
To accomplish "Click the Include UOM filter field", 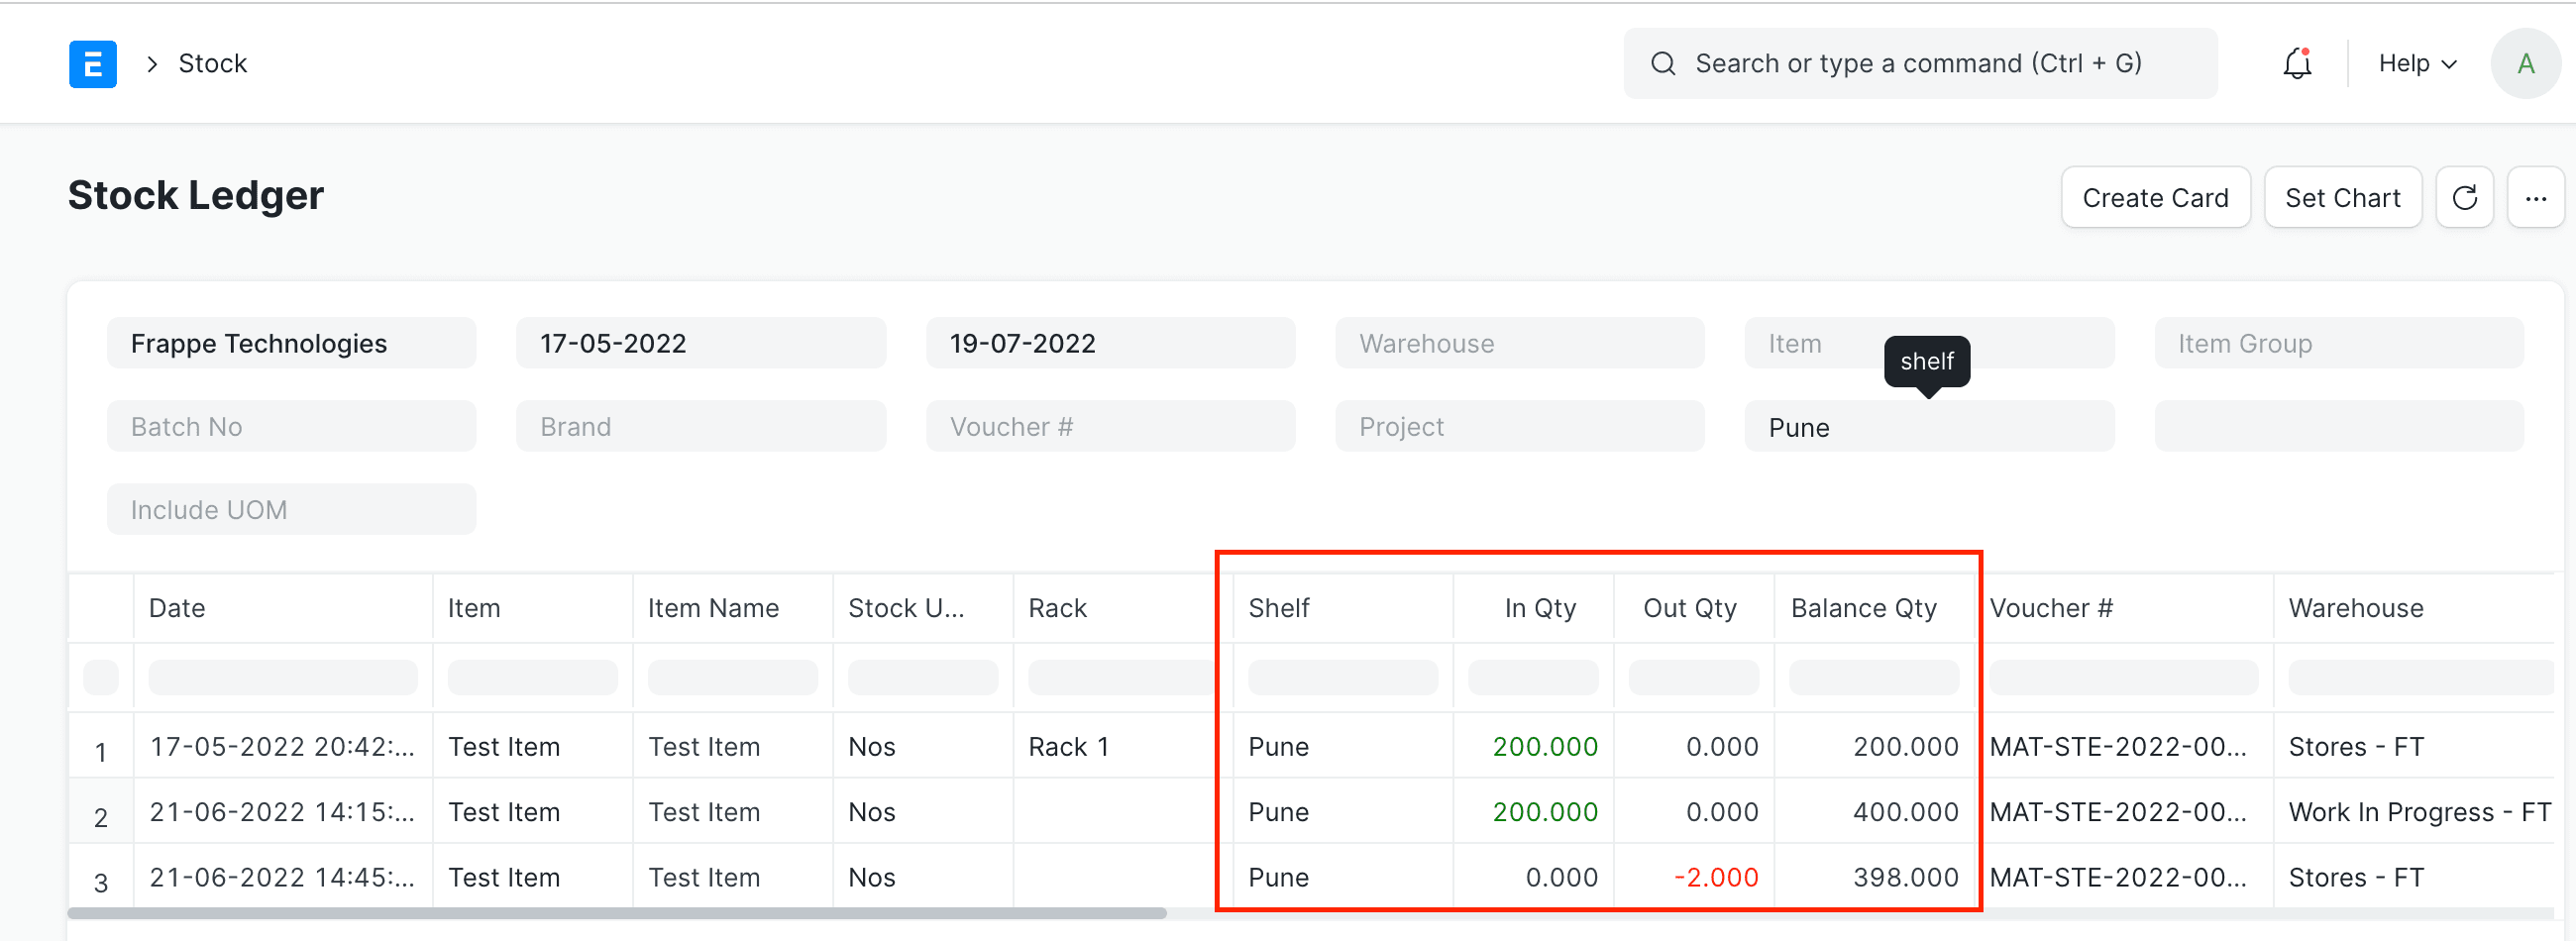I will [x=291, y=509].
